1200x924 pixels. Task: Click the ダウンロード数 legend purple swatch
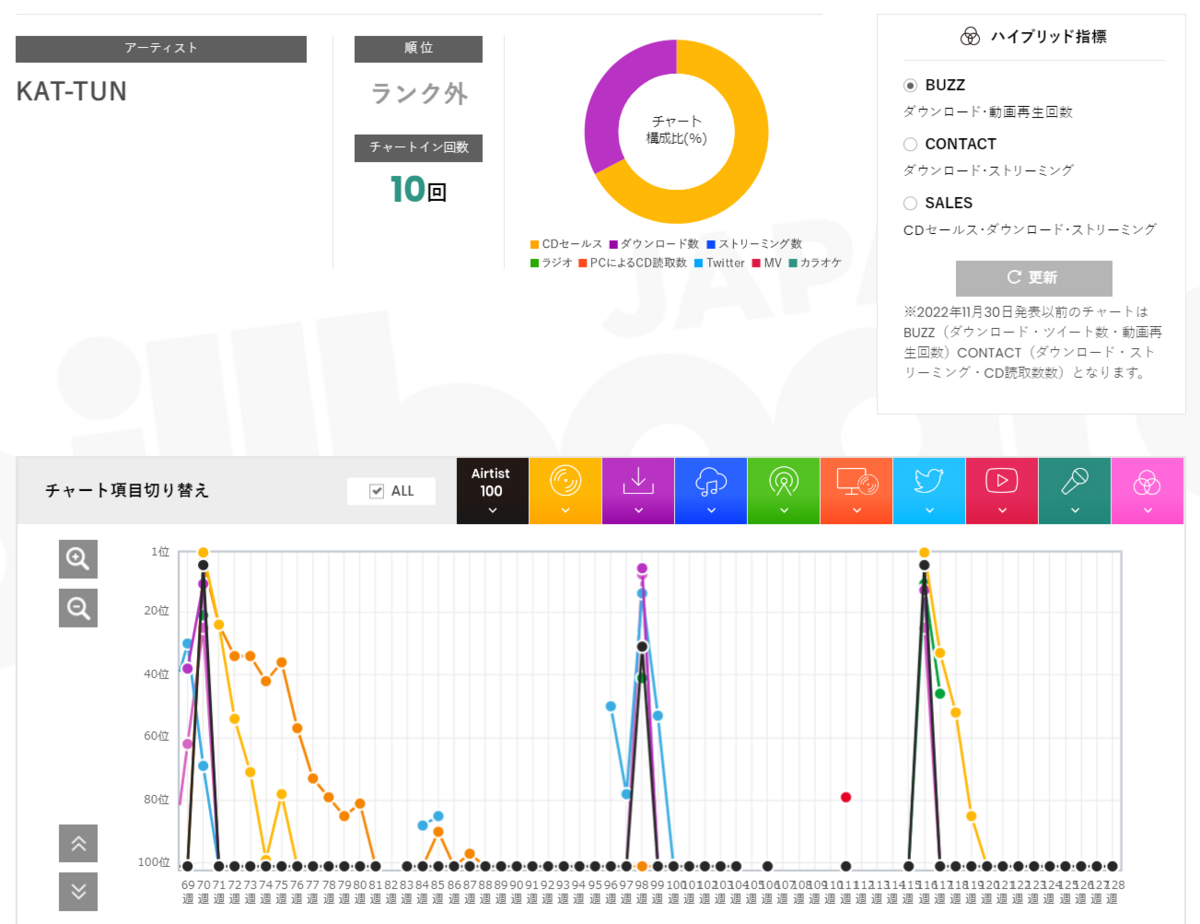tap(614, 245)
